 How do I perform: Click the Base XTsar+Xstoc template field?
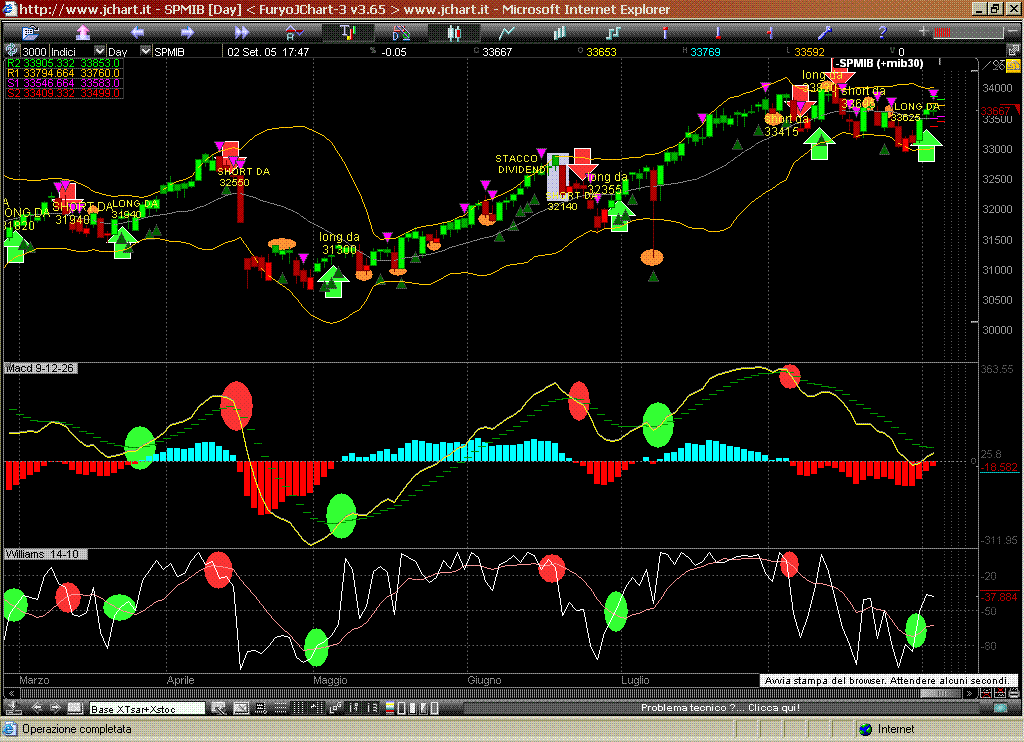point(147,708)
